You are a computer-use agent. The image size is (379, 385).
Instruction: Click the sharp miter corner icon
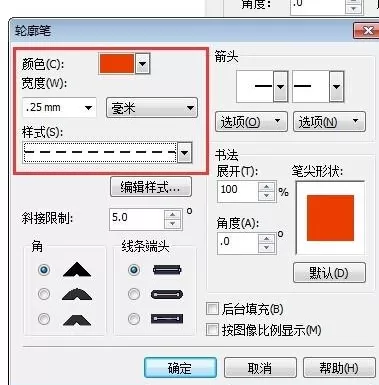tap(77, 269)
